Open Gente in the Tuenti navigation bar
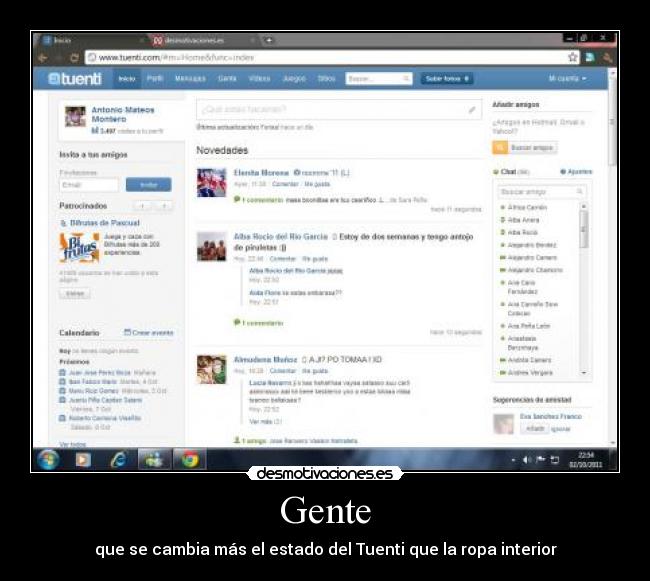Viewport: 650px width, 581px height. tap(227, 78)
